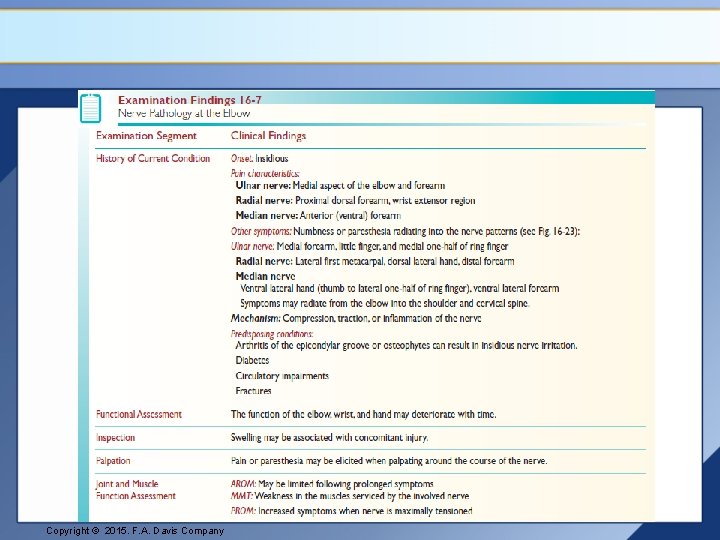Viewport: 720px width, 540px height.
Task: Select 'Joint and Muscle Function Assessment' row label
Action: click(x=135, y=489)
